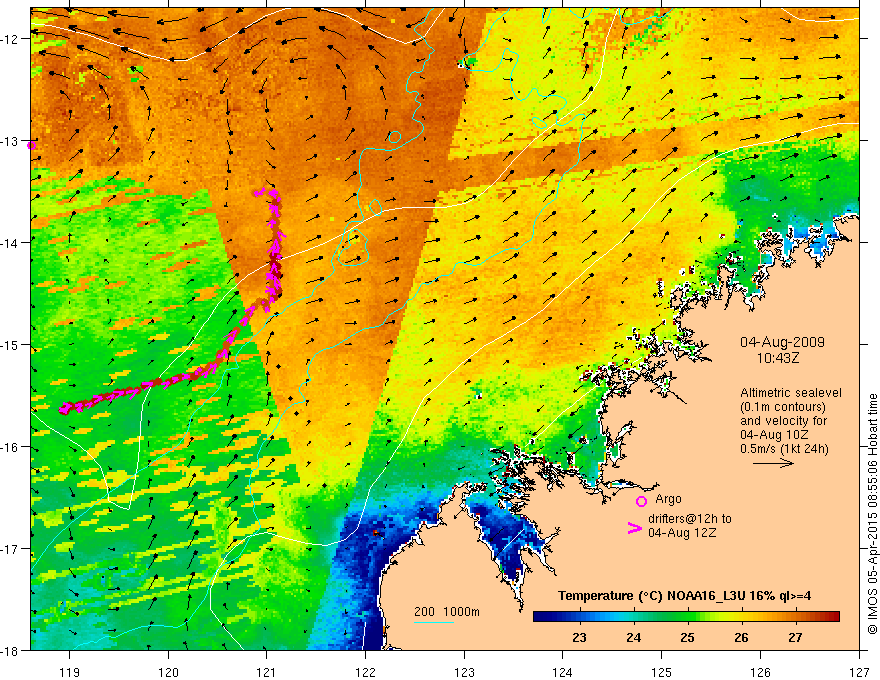Screen dimensions: 880x680
Task: Click the -12 latitude axis label
Action: pos(10,39)
